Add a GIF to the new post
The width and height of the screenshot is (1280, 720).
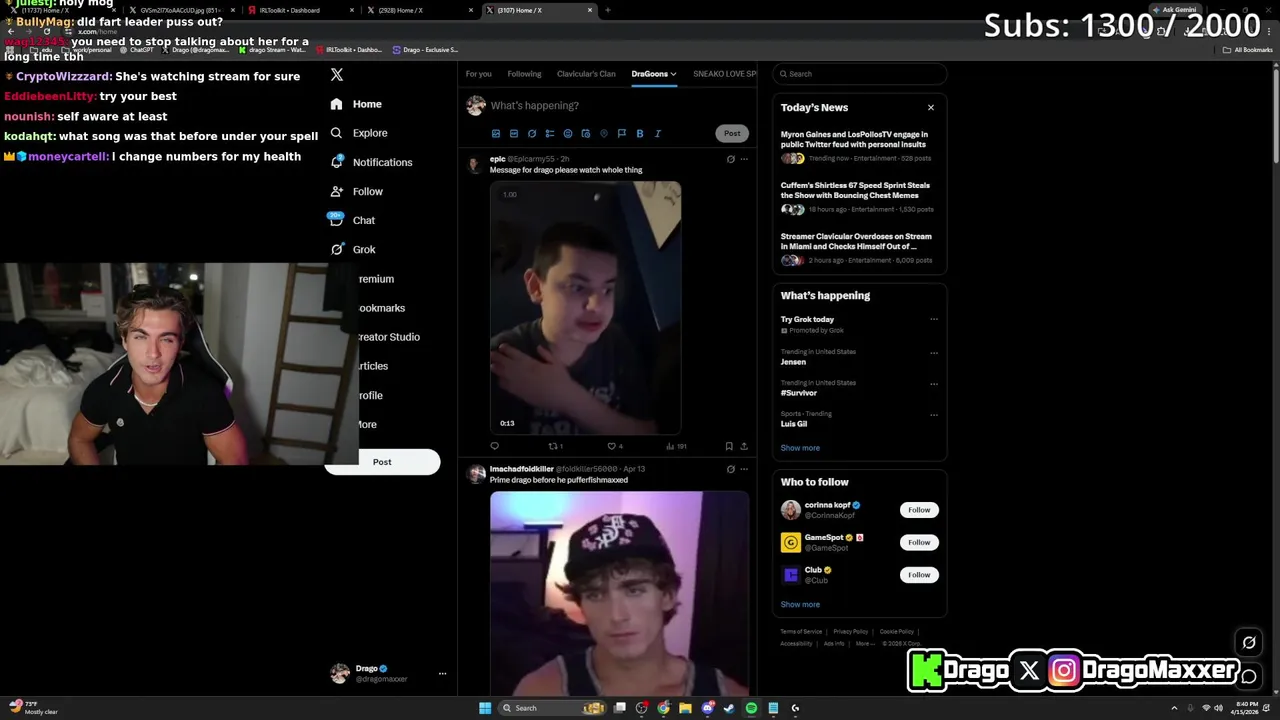[x=514, y=133]
